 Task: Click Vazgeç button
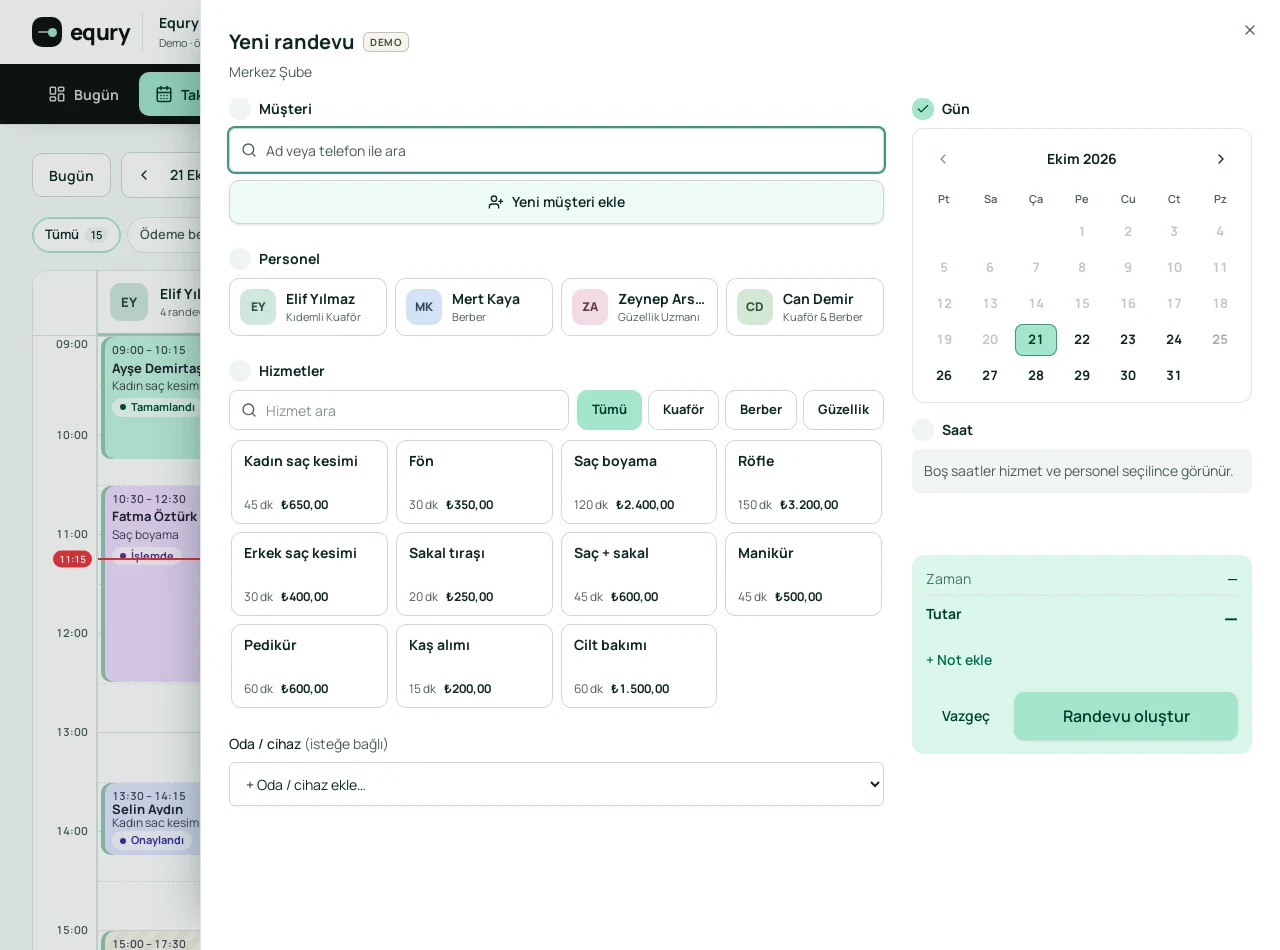tap(965, 716)
